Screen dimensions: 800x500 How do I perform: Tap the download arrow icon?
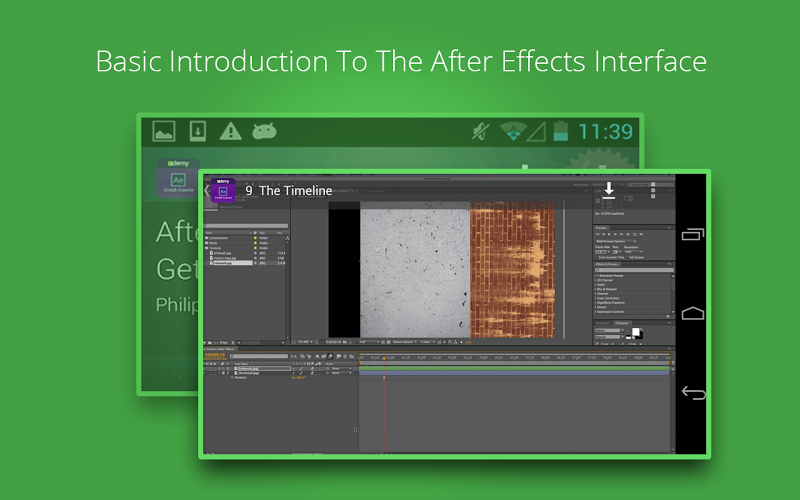click(x=608, y=190)
